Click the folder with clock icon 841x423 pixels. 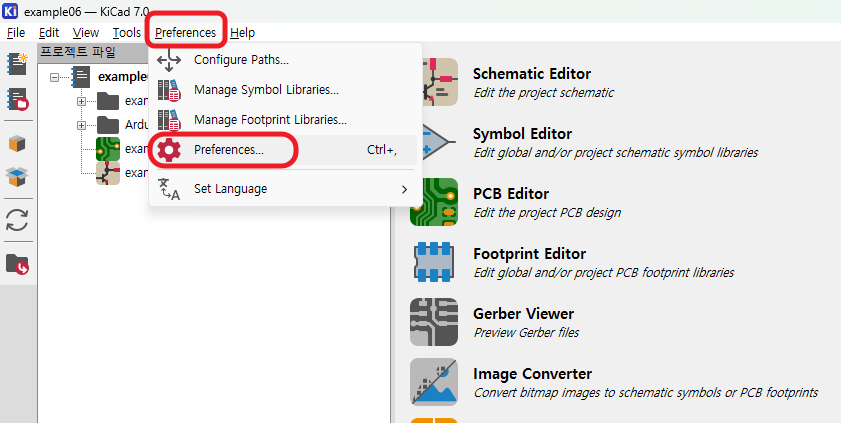click(x=17, y=264)
